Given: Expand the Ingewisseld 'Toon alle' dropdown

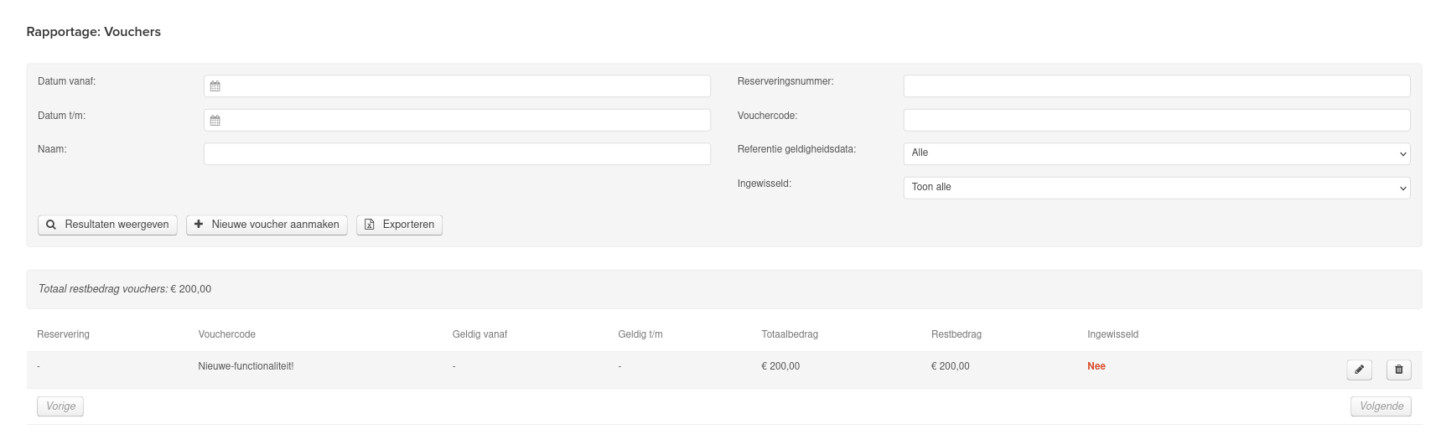Looking at the screenshot, I should point(1156,188).
